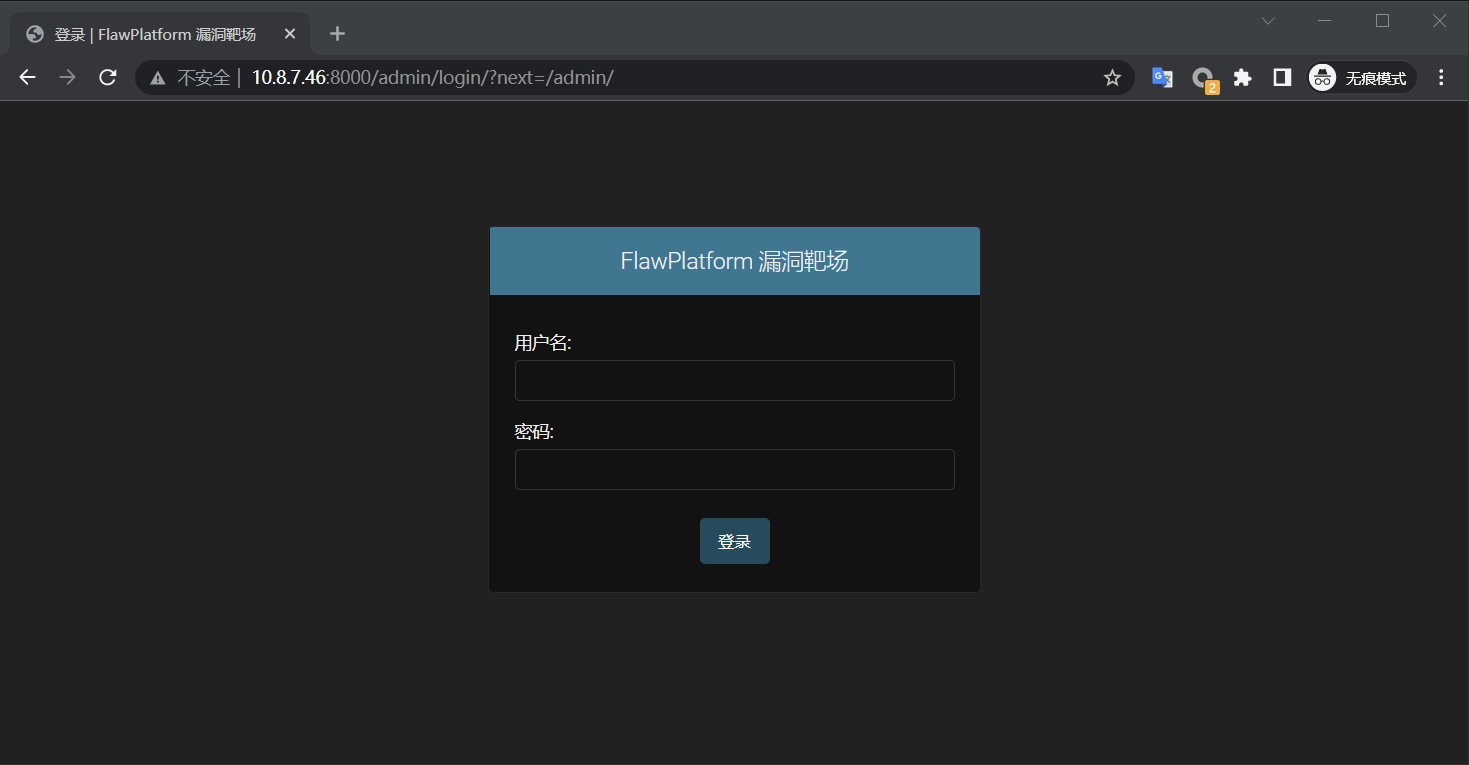This screenshot has width=1469, height=765.
Task: Click the not-secure warning triangle icon
Action: (x=158, y=78)
